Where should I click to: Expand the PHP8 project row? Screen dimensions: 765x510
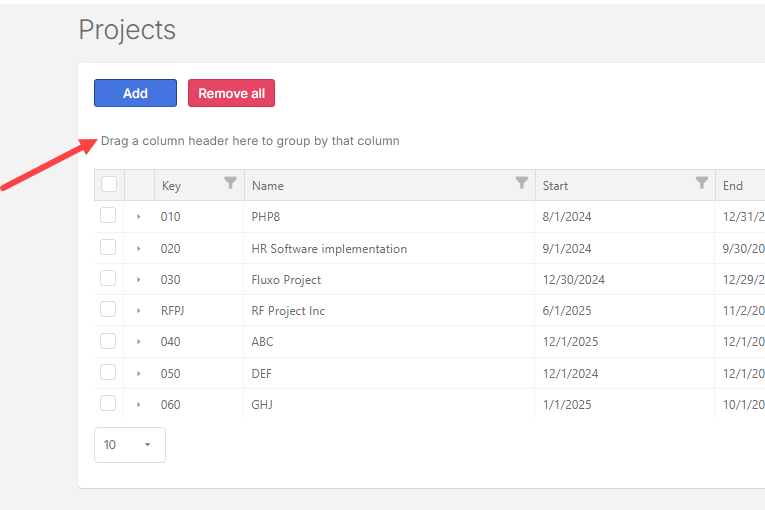tap(139, 217)
